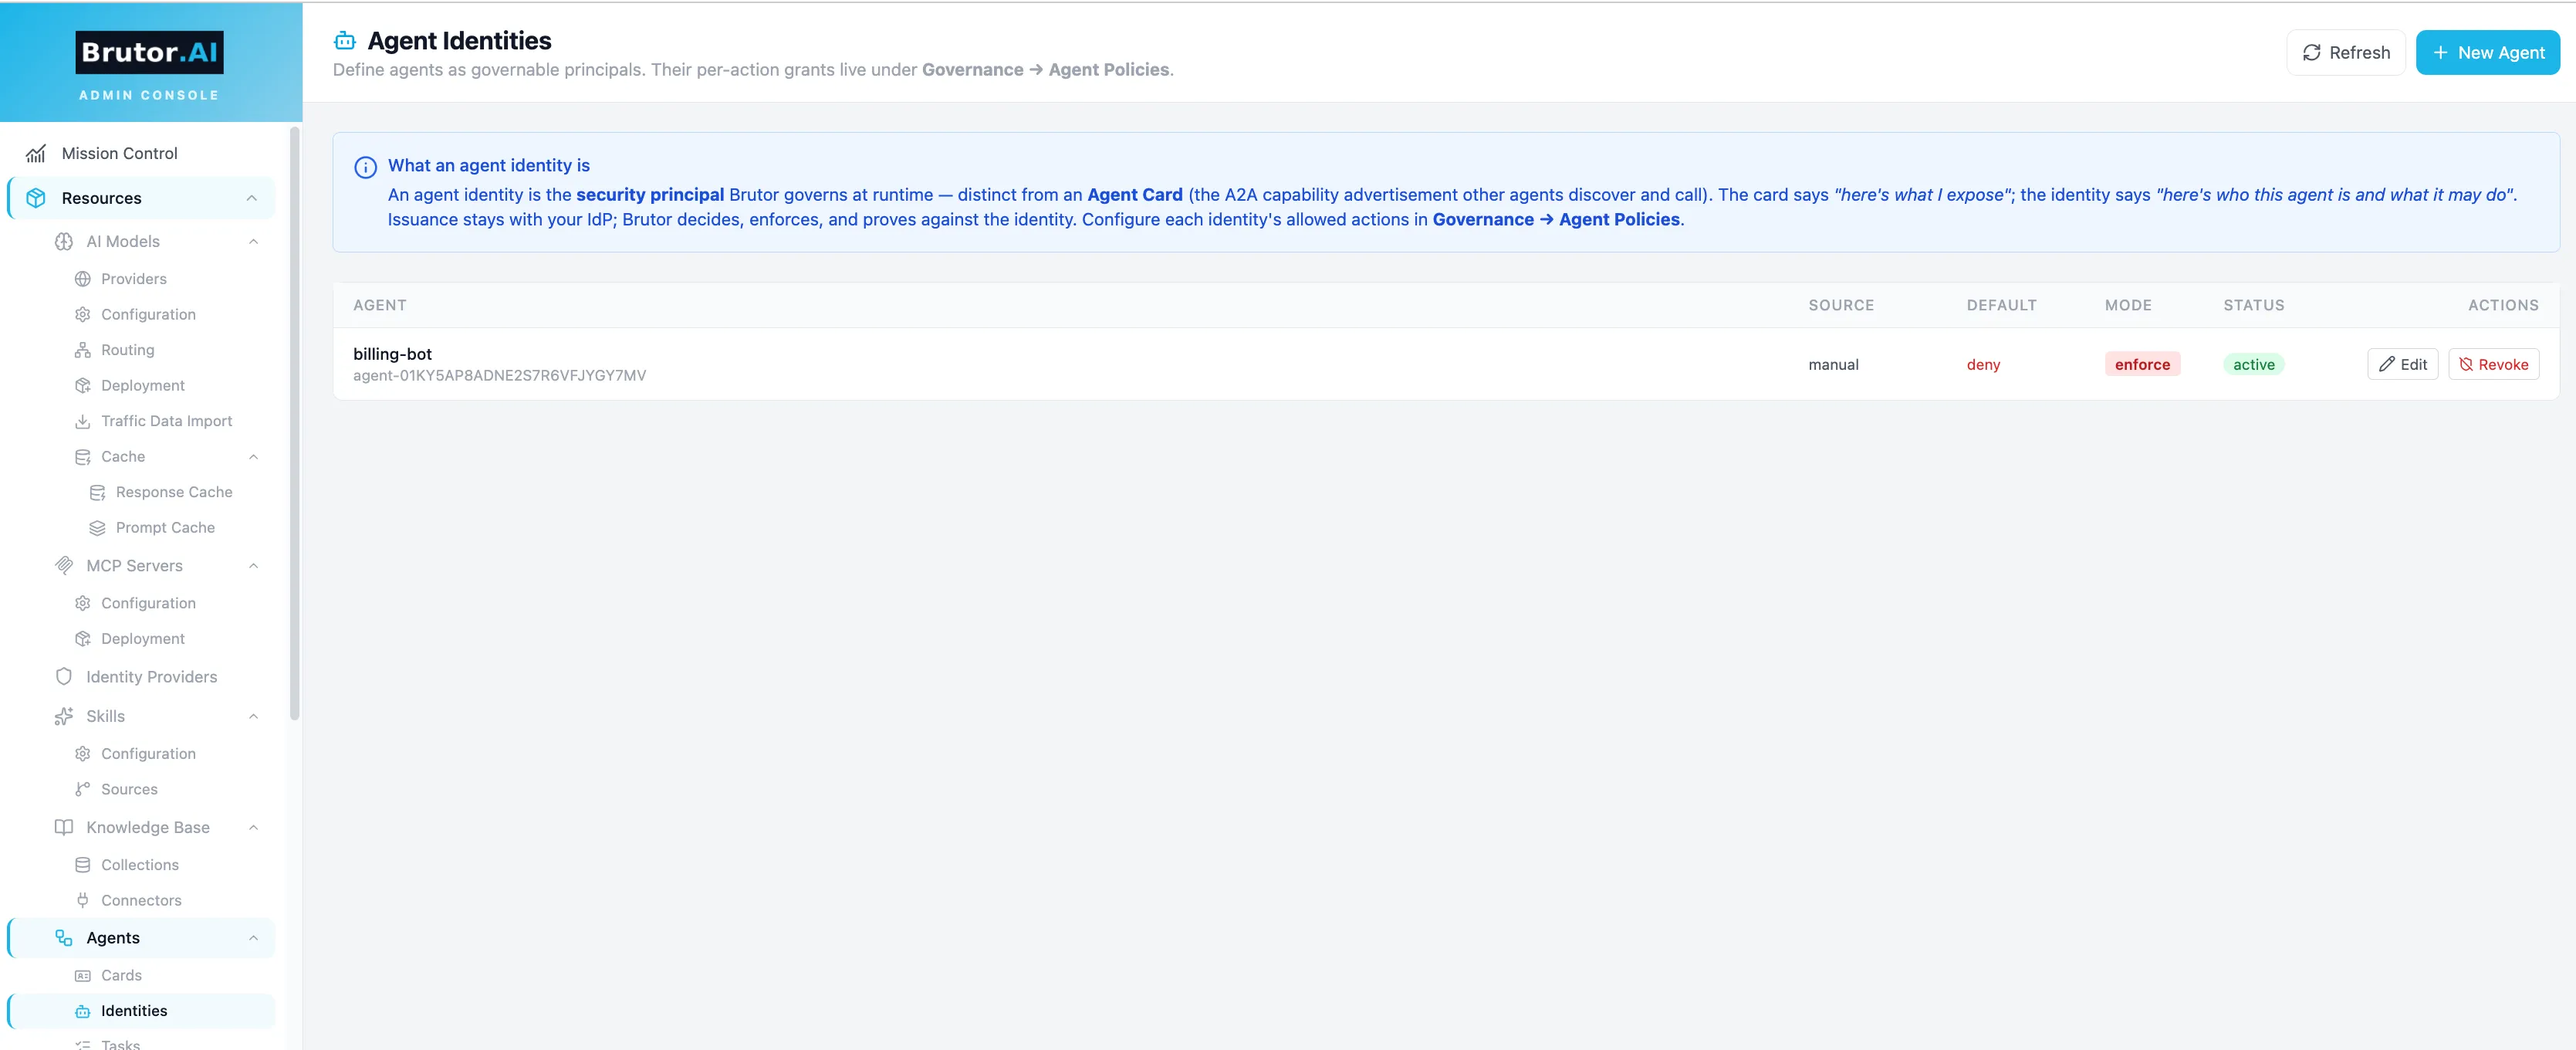Click the Knowledge Base book icon
This screenshot has height=1050, width=2576.
[x=64, y=827]
